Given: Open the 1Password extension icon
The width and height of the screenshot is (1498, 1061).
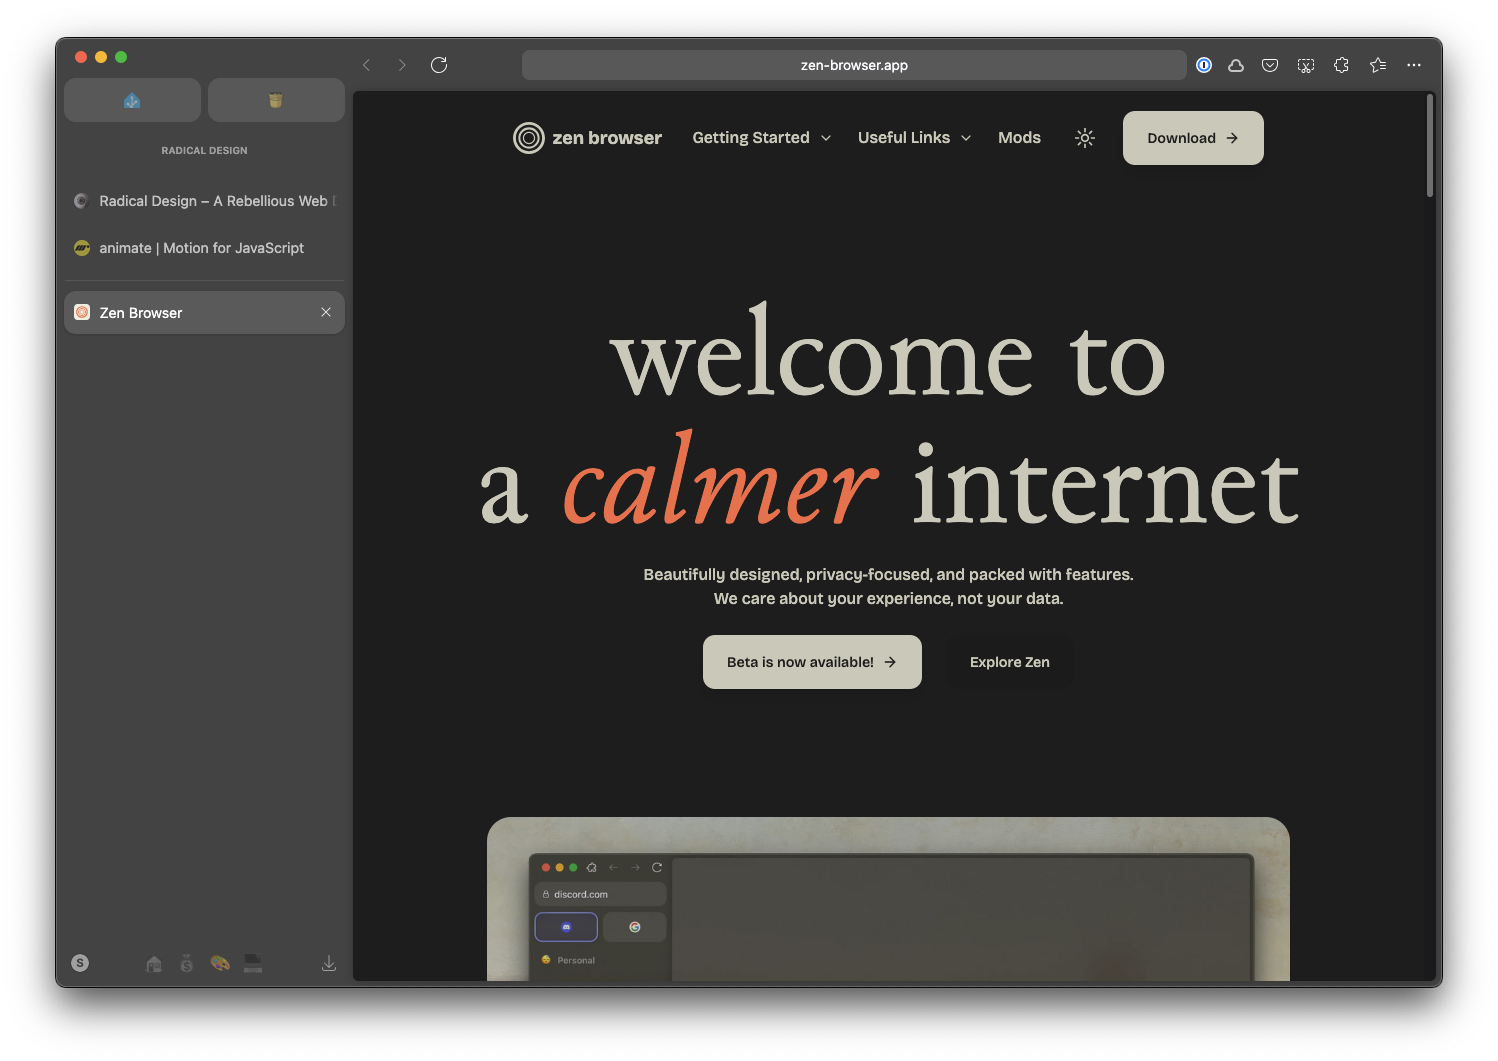Looking at the screenshot, I should coord(1204,65).
